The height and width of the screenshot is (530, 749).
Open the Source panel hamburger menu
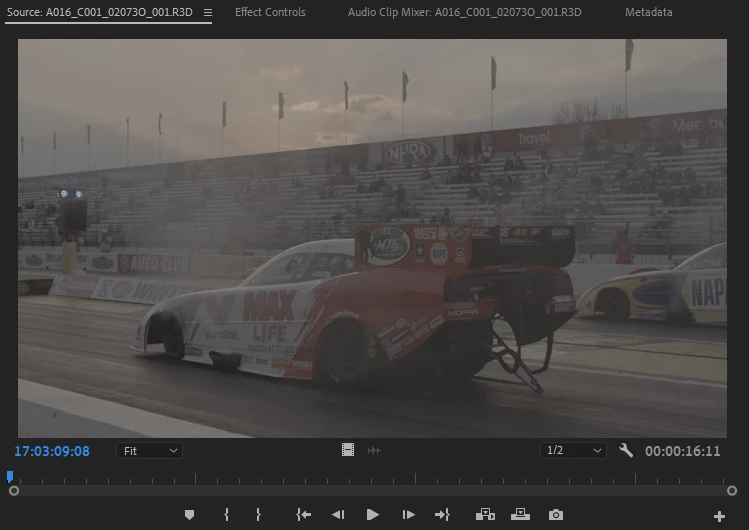coord(208,13)
